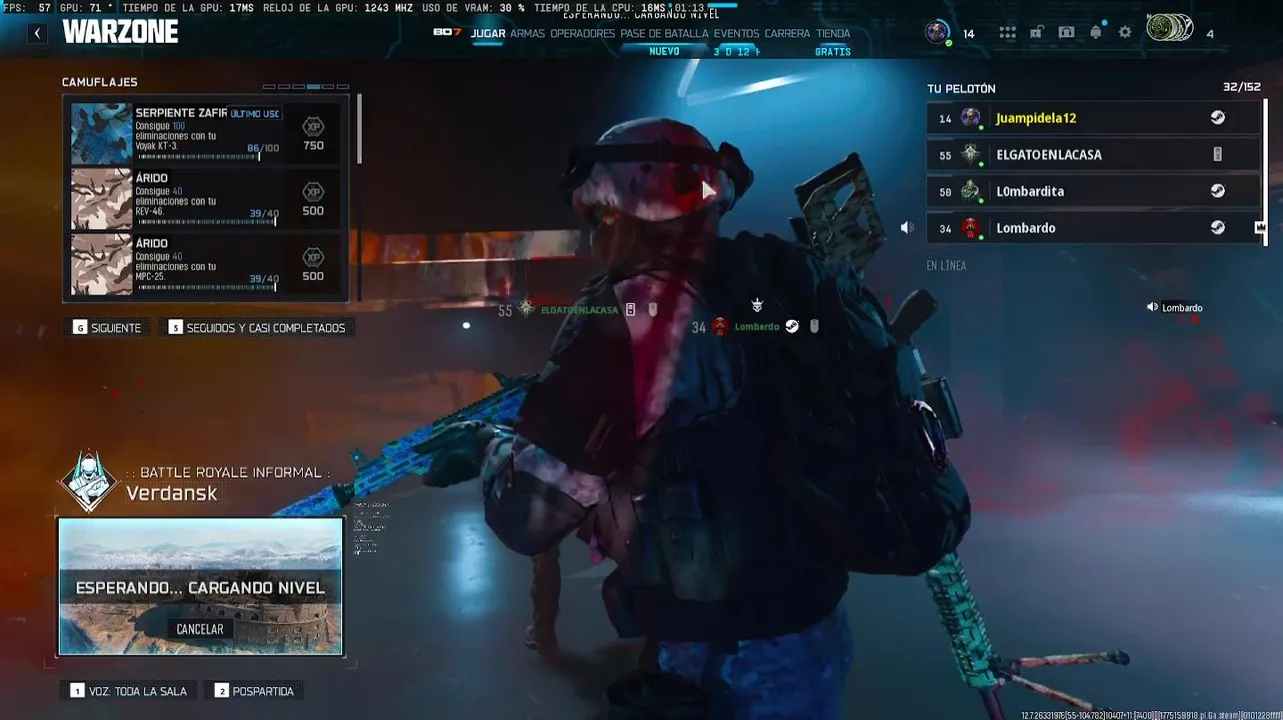
Task: Click TU PELOTÓN header
Action: click(x=961, y=89)
